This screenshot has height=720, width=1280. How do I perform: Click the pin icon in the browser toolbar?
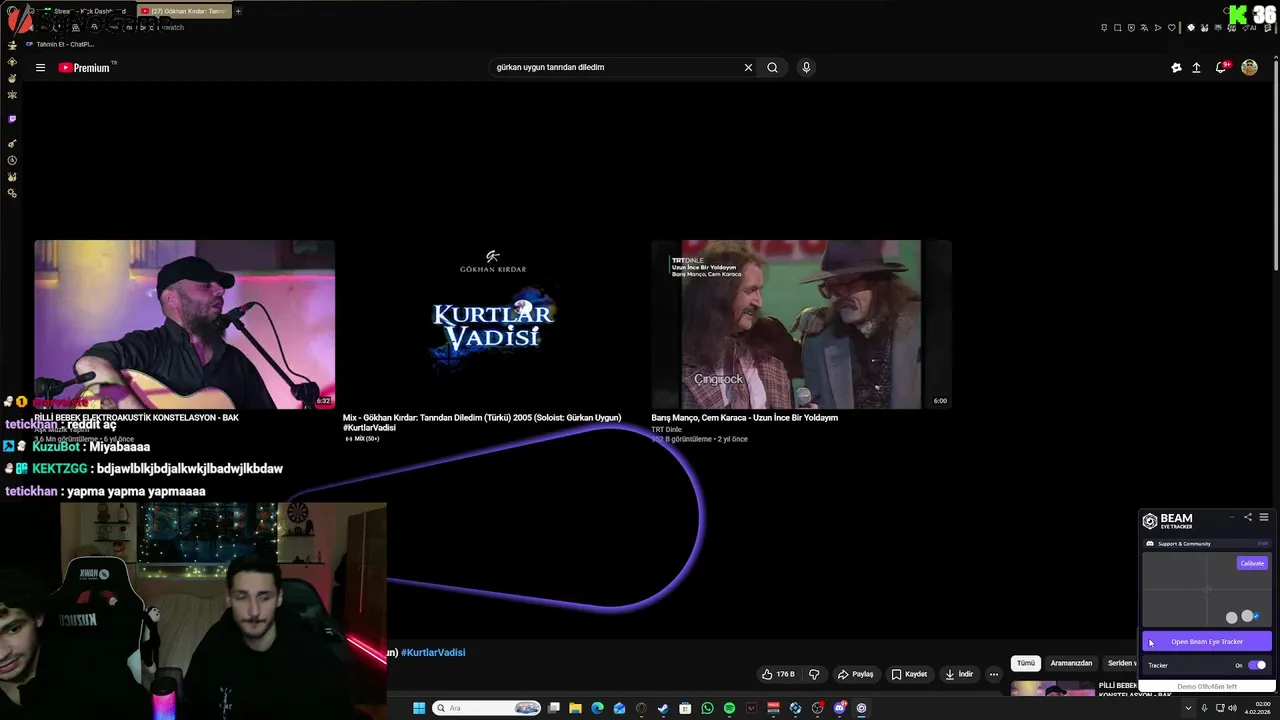point(1104,28)
